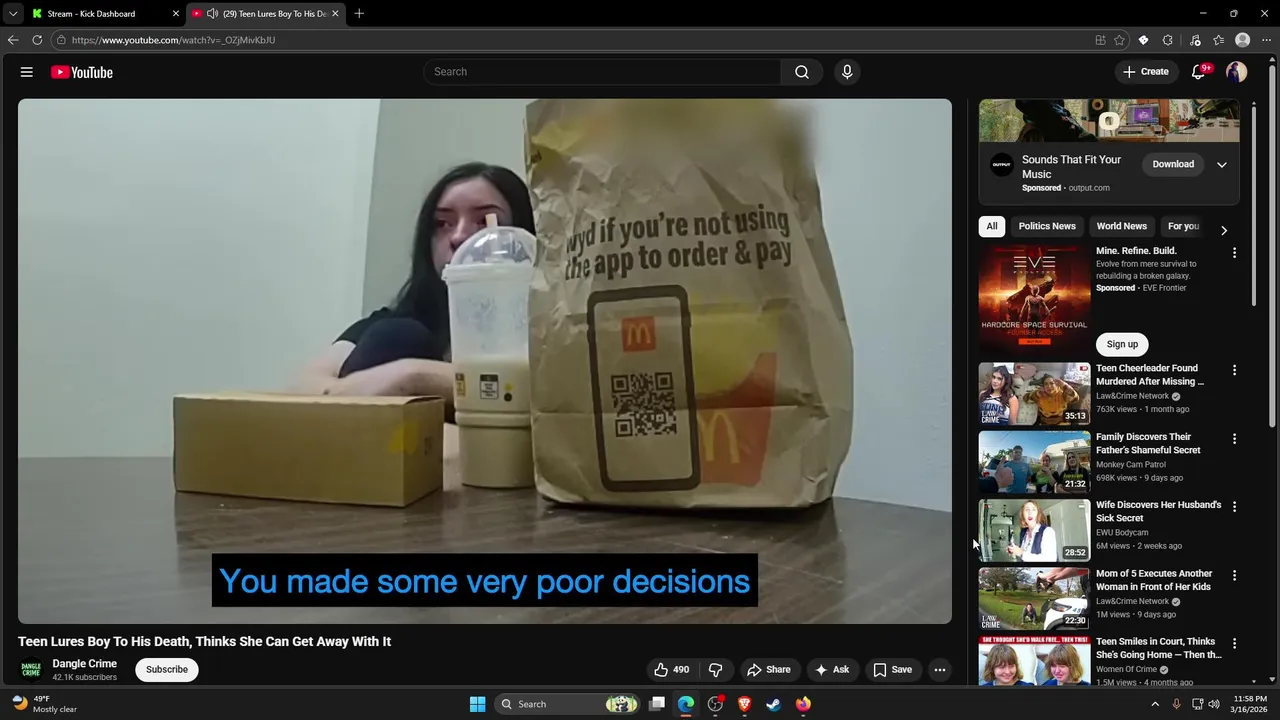Open options for Mom of 5 video
Viewport: 1280px width, 720px height.
(x=1234, y=576)
